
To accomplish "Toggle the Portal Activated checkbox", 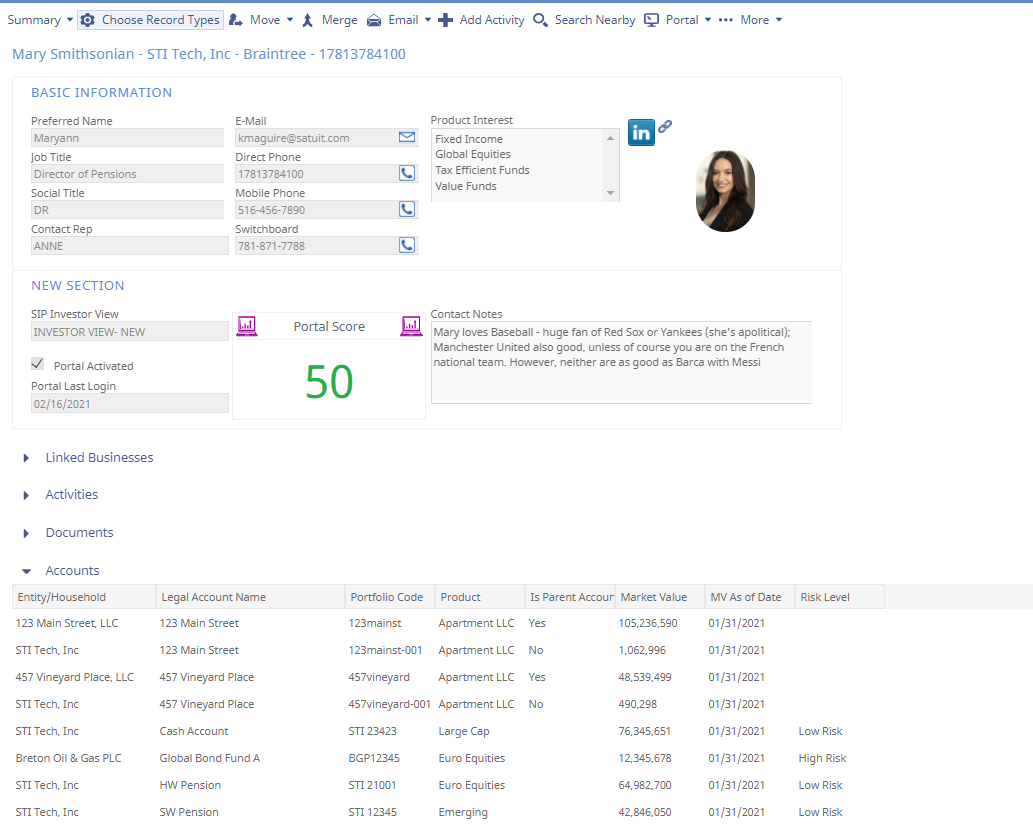I will point(38,364).
